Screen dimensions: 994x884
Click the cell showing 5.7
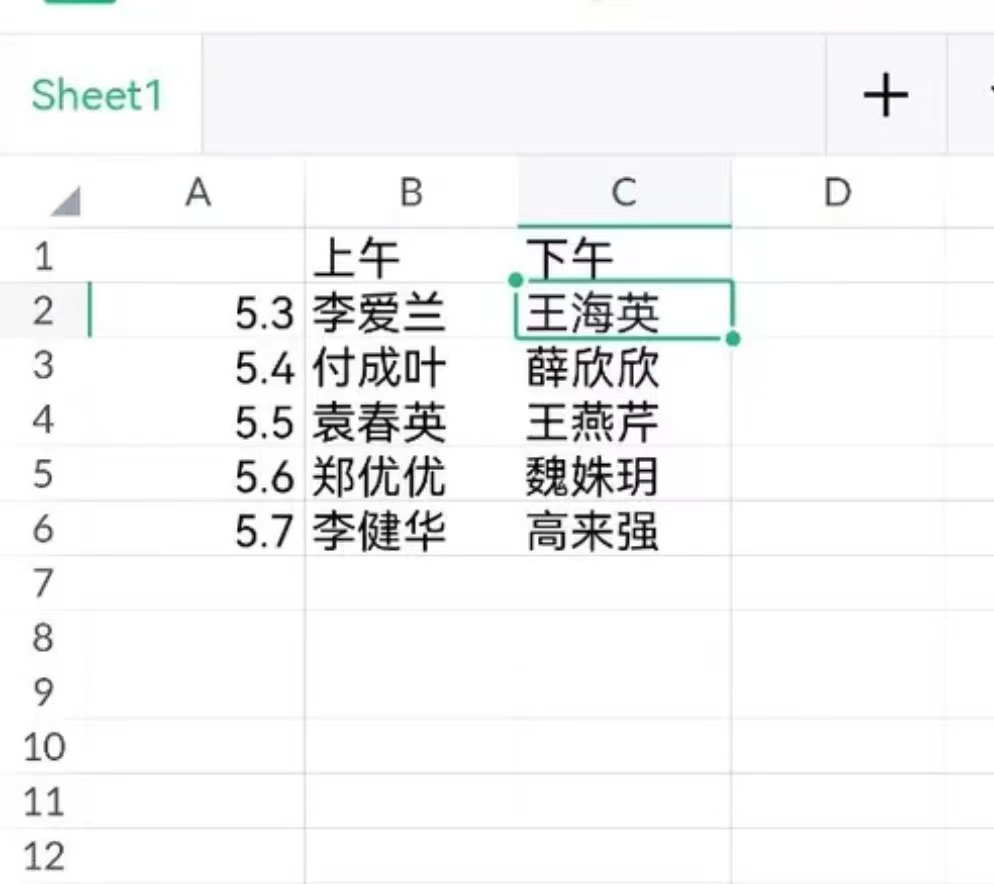(197, 529)
